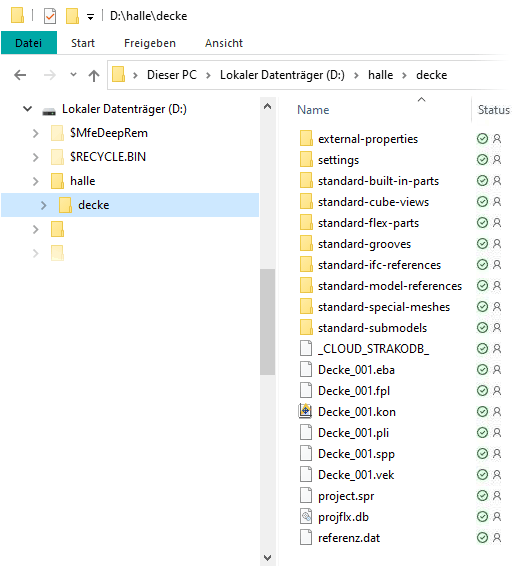Click the settings folder icon
Image resolution: width=512 pixels, height=567 pixels.
pos(306,159)
